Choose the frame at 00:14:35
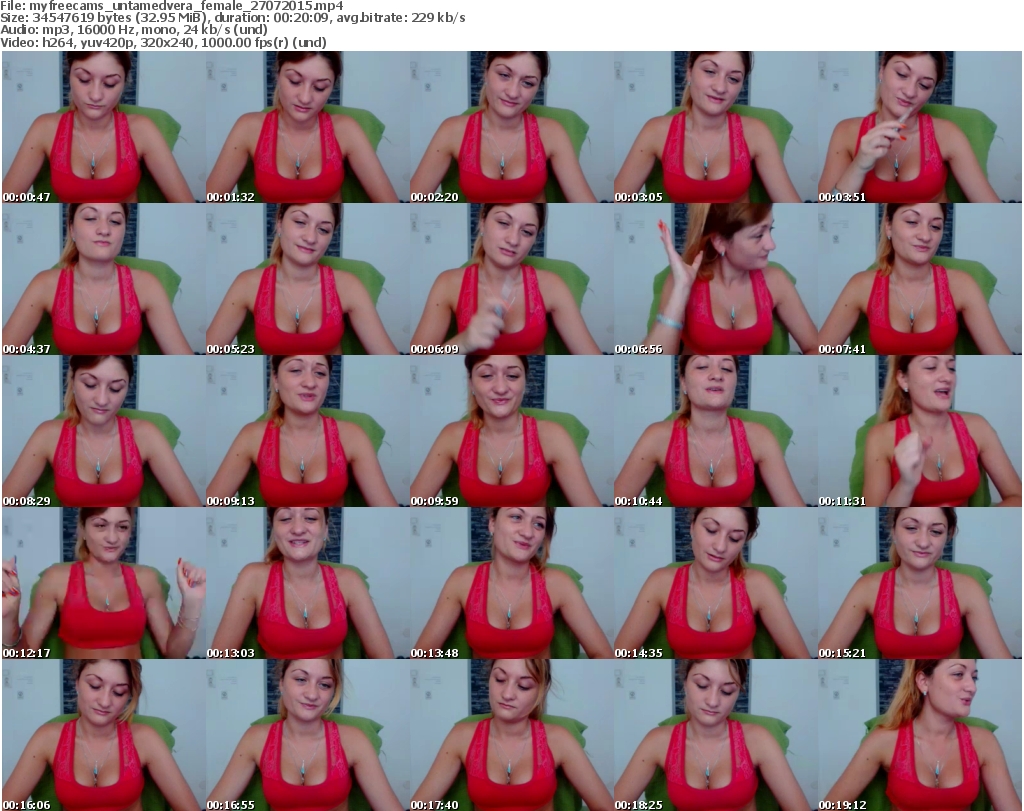Screen dimensions: 1024x811 [715, 583]
